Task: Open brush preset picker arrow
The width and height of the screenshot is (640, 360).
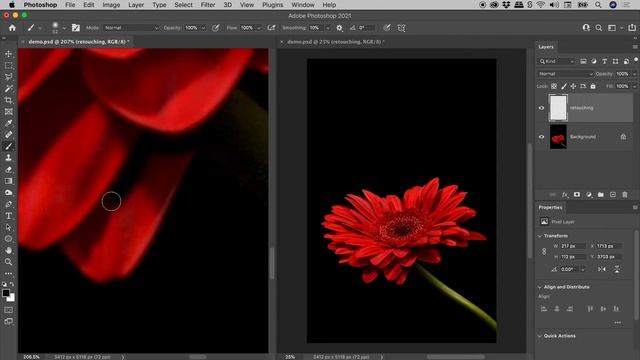Action: pos(64,28)
